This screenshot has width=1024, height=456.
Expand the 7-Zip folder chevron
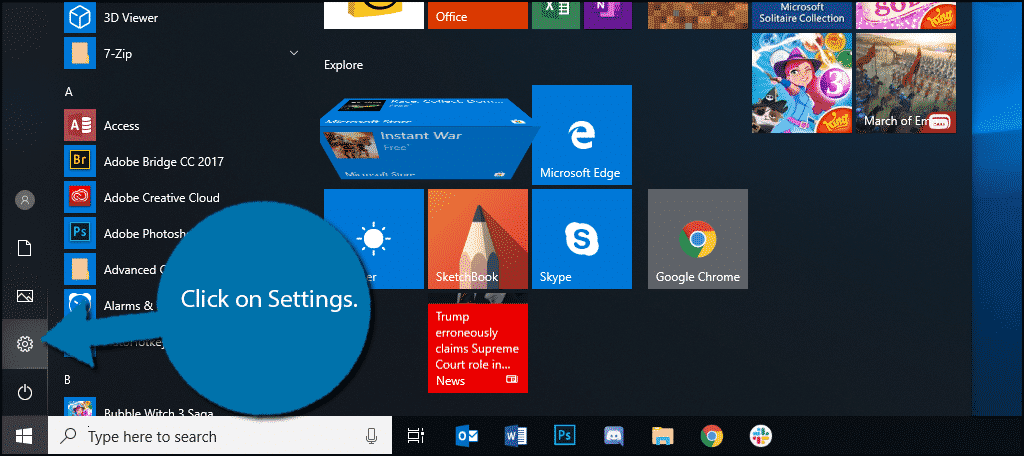pyautogui.click(x=294, y=53)
